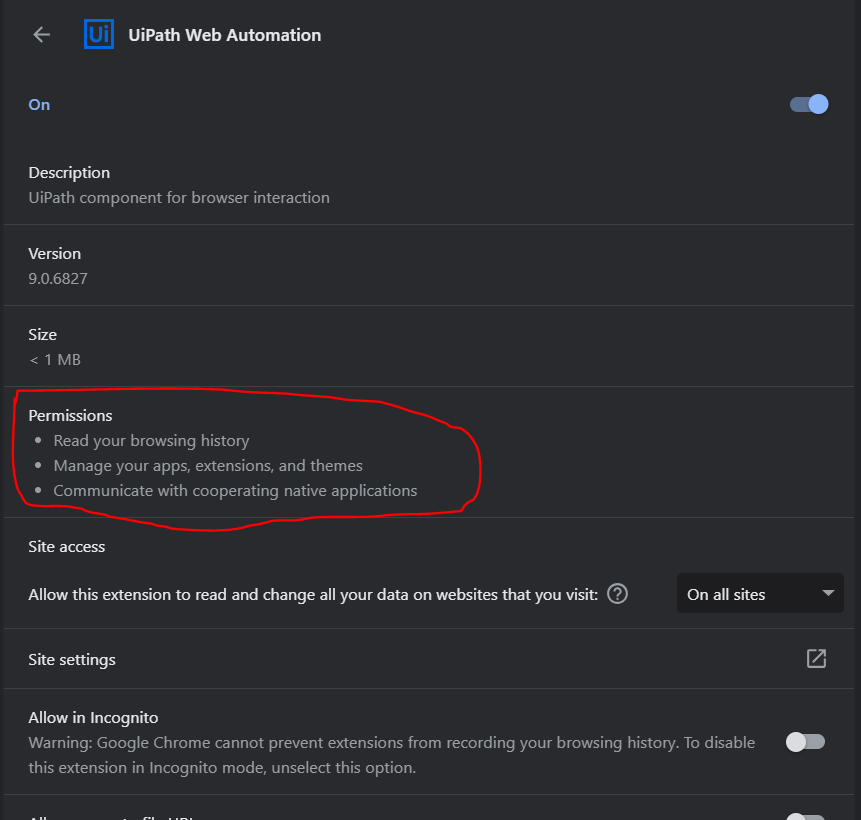
Task: Click 'Communicate with cooperating native applications' permission
Action: [235, 490]
